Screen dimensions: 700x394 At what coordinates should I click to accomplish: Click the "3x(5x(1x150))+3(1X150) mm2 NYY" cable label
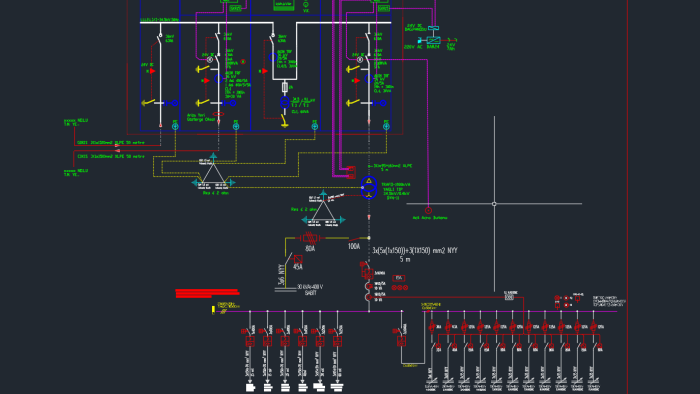click(x=415, y=251)
